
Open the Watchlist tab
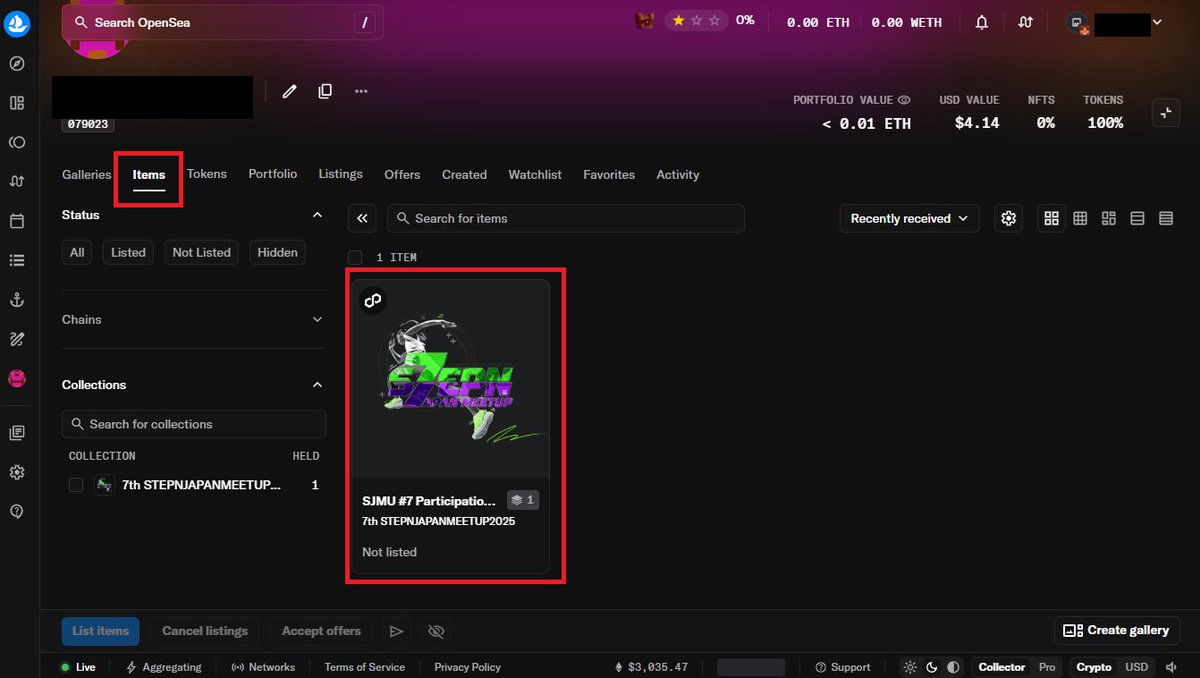(535, 174)
